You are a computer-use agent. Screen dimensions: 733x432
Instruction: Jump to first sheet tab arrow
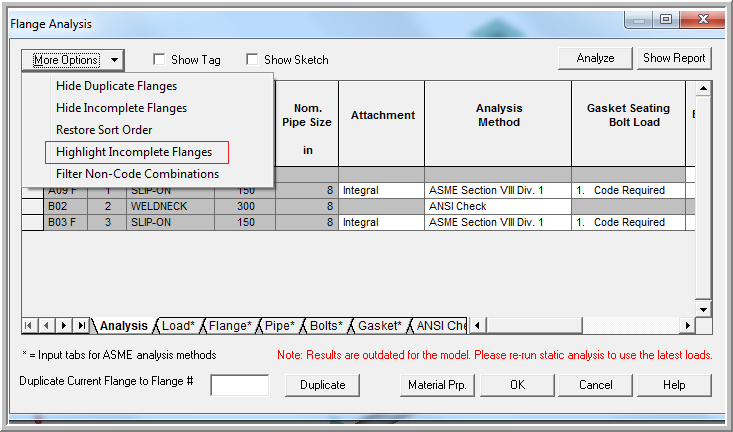coord(29,326)
